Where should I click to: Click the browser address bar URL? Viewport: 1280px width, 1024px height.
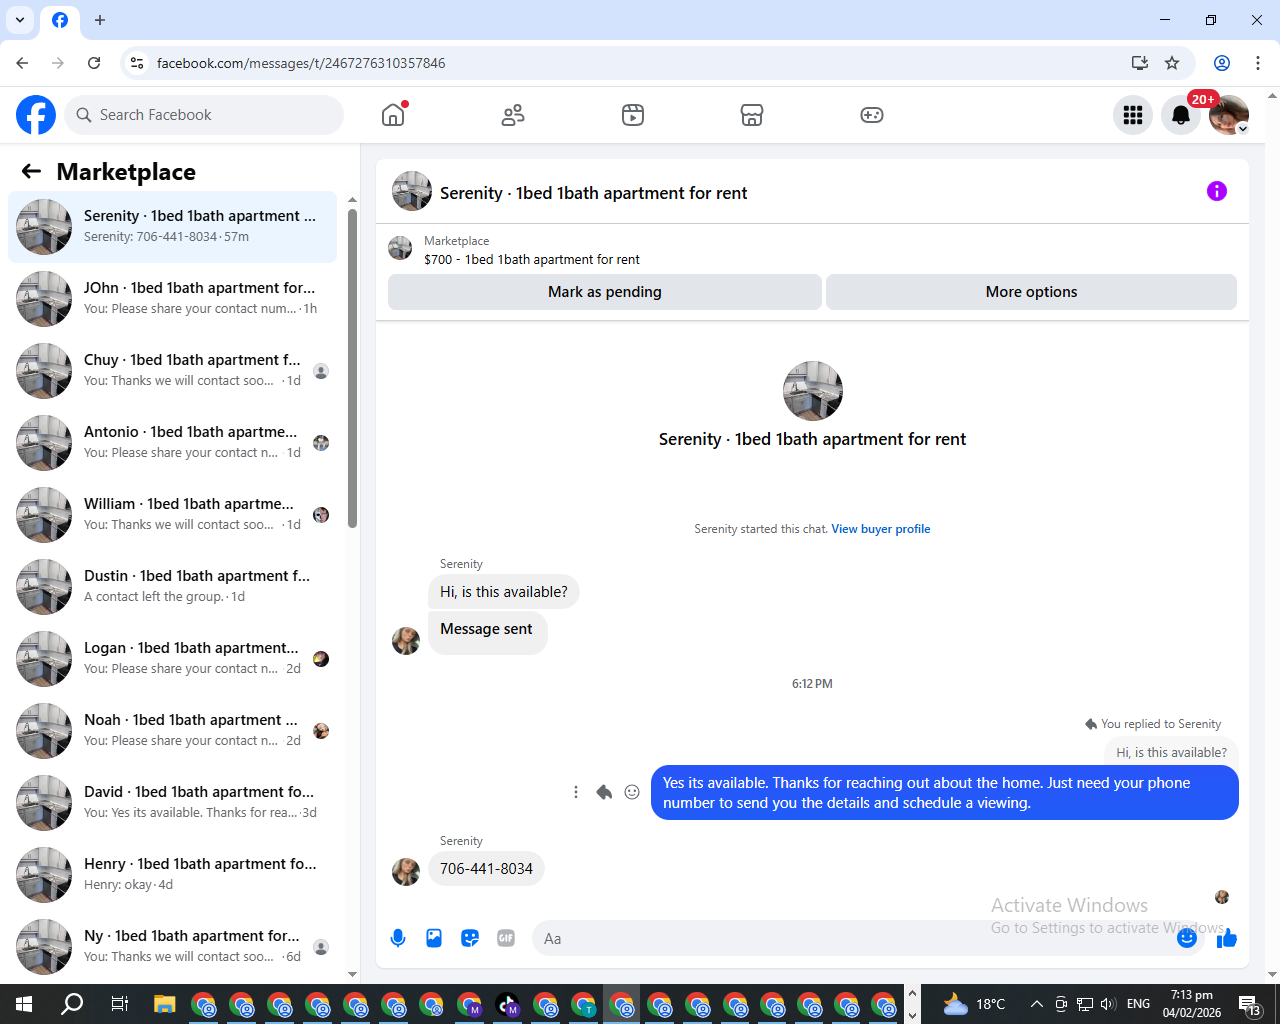301,63
